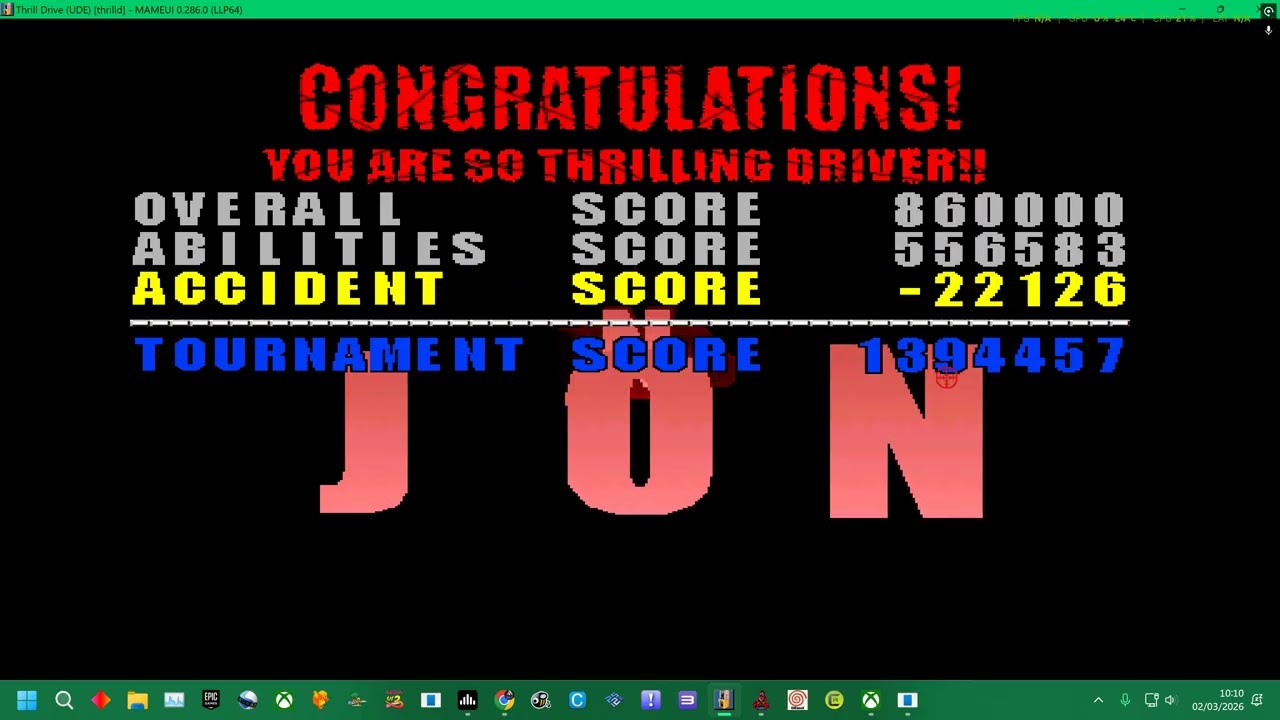Restore the MAME window size
This screenshot has width=1280, height=720.
coord(1219,9)
